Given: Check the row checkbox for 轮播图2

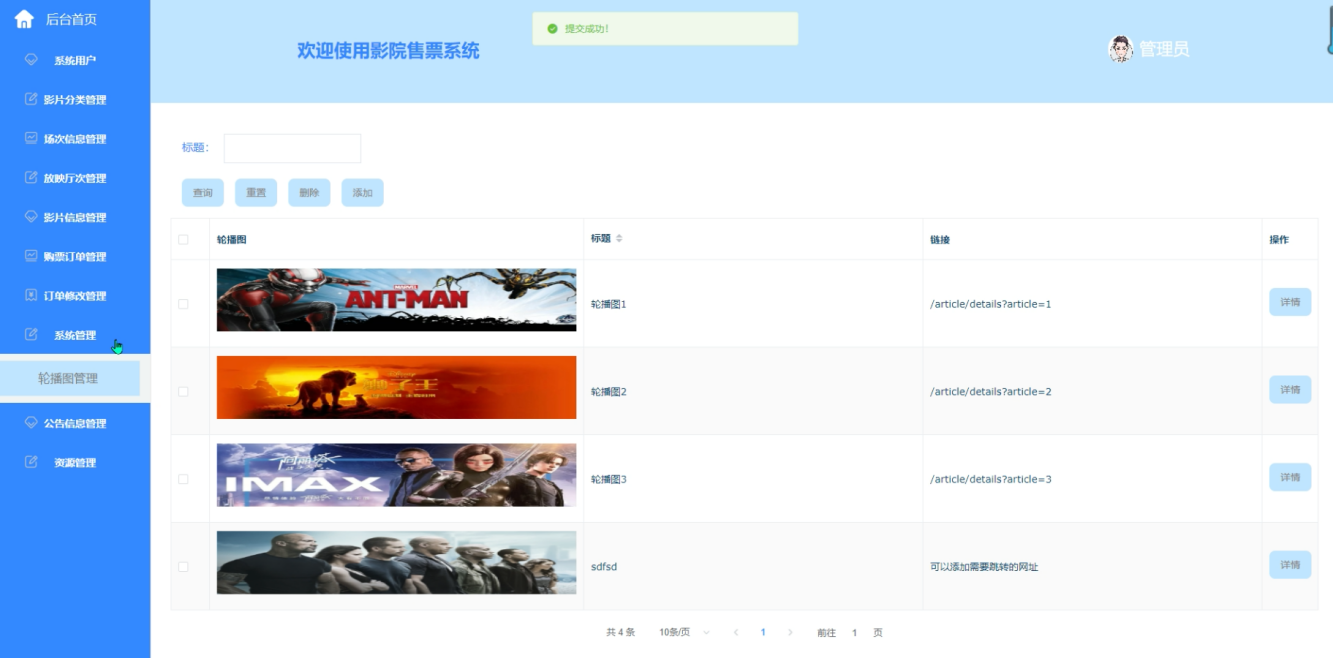Looking at the screenshot, I should point(183,391).
